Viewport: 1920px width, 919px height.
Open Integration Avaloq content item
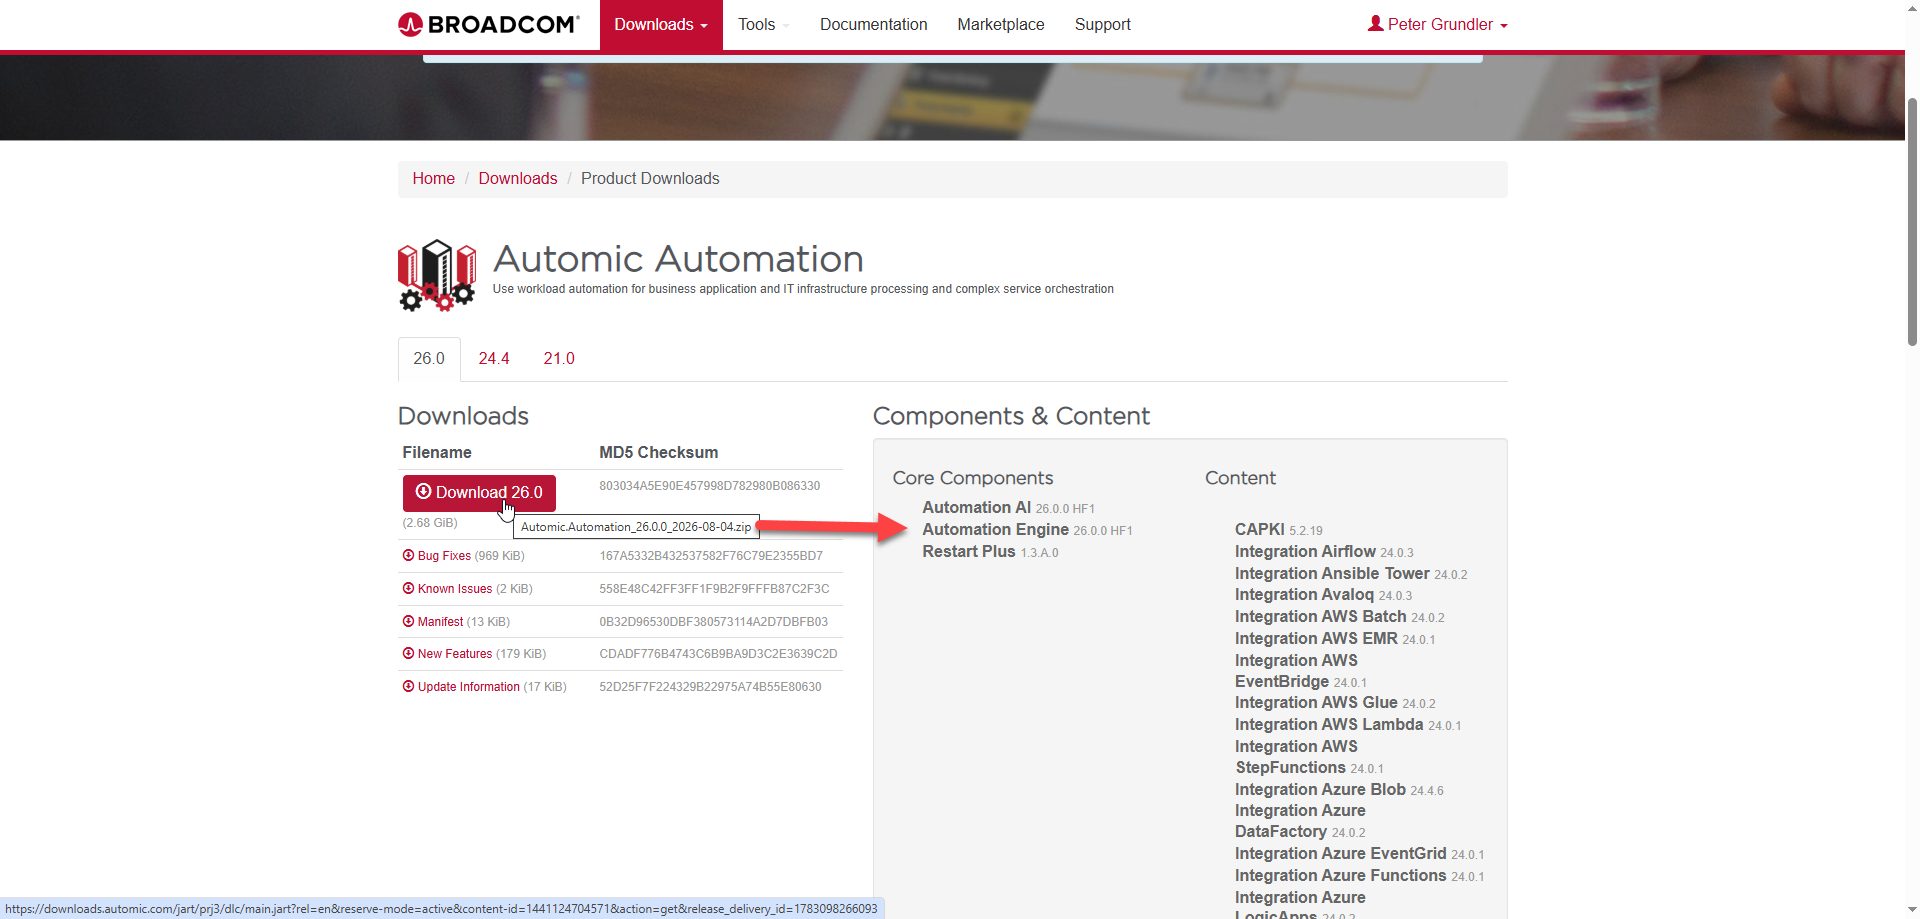[1304, 595]
